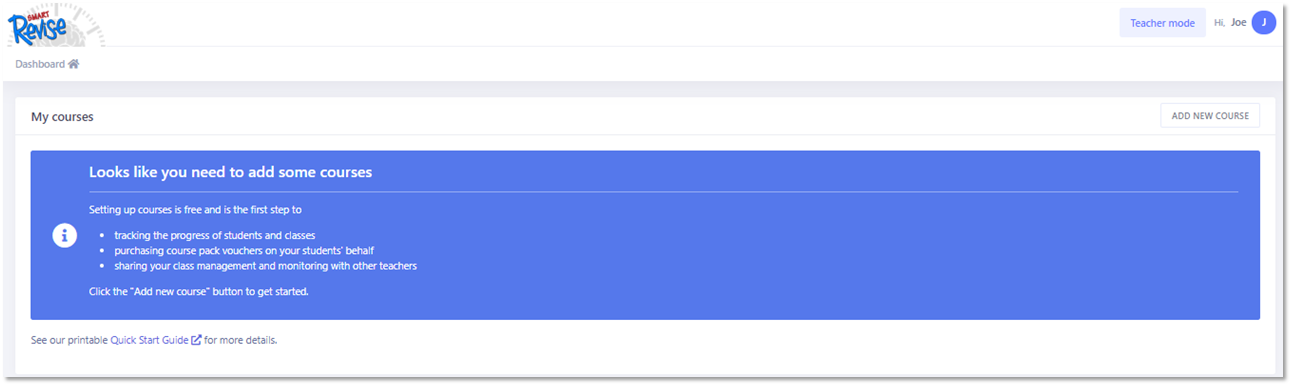Click the external link icon after Quick Start Guide

(x=196, y=341)
